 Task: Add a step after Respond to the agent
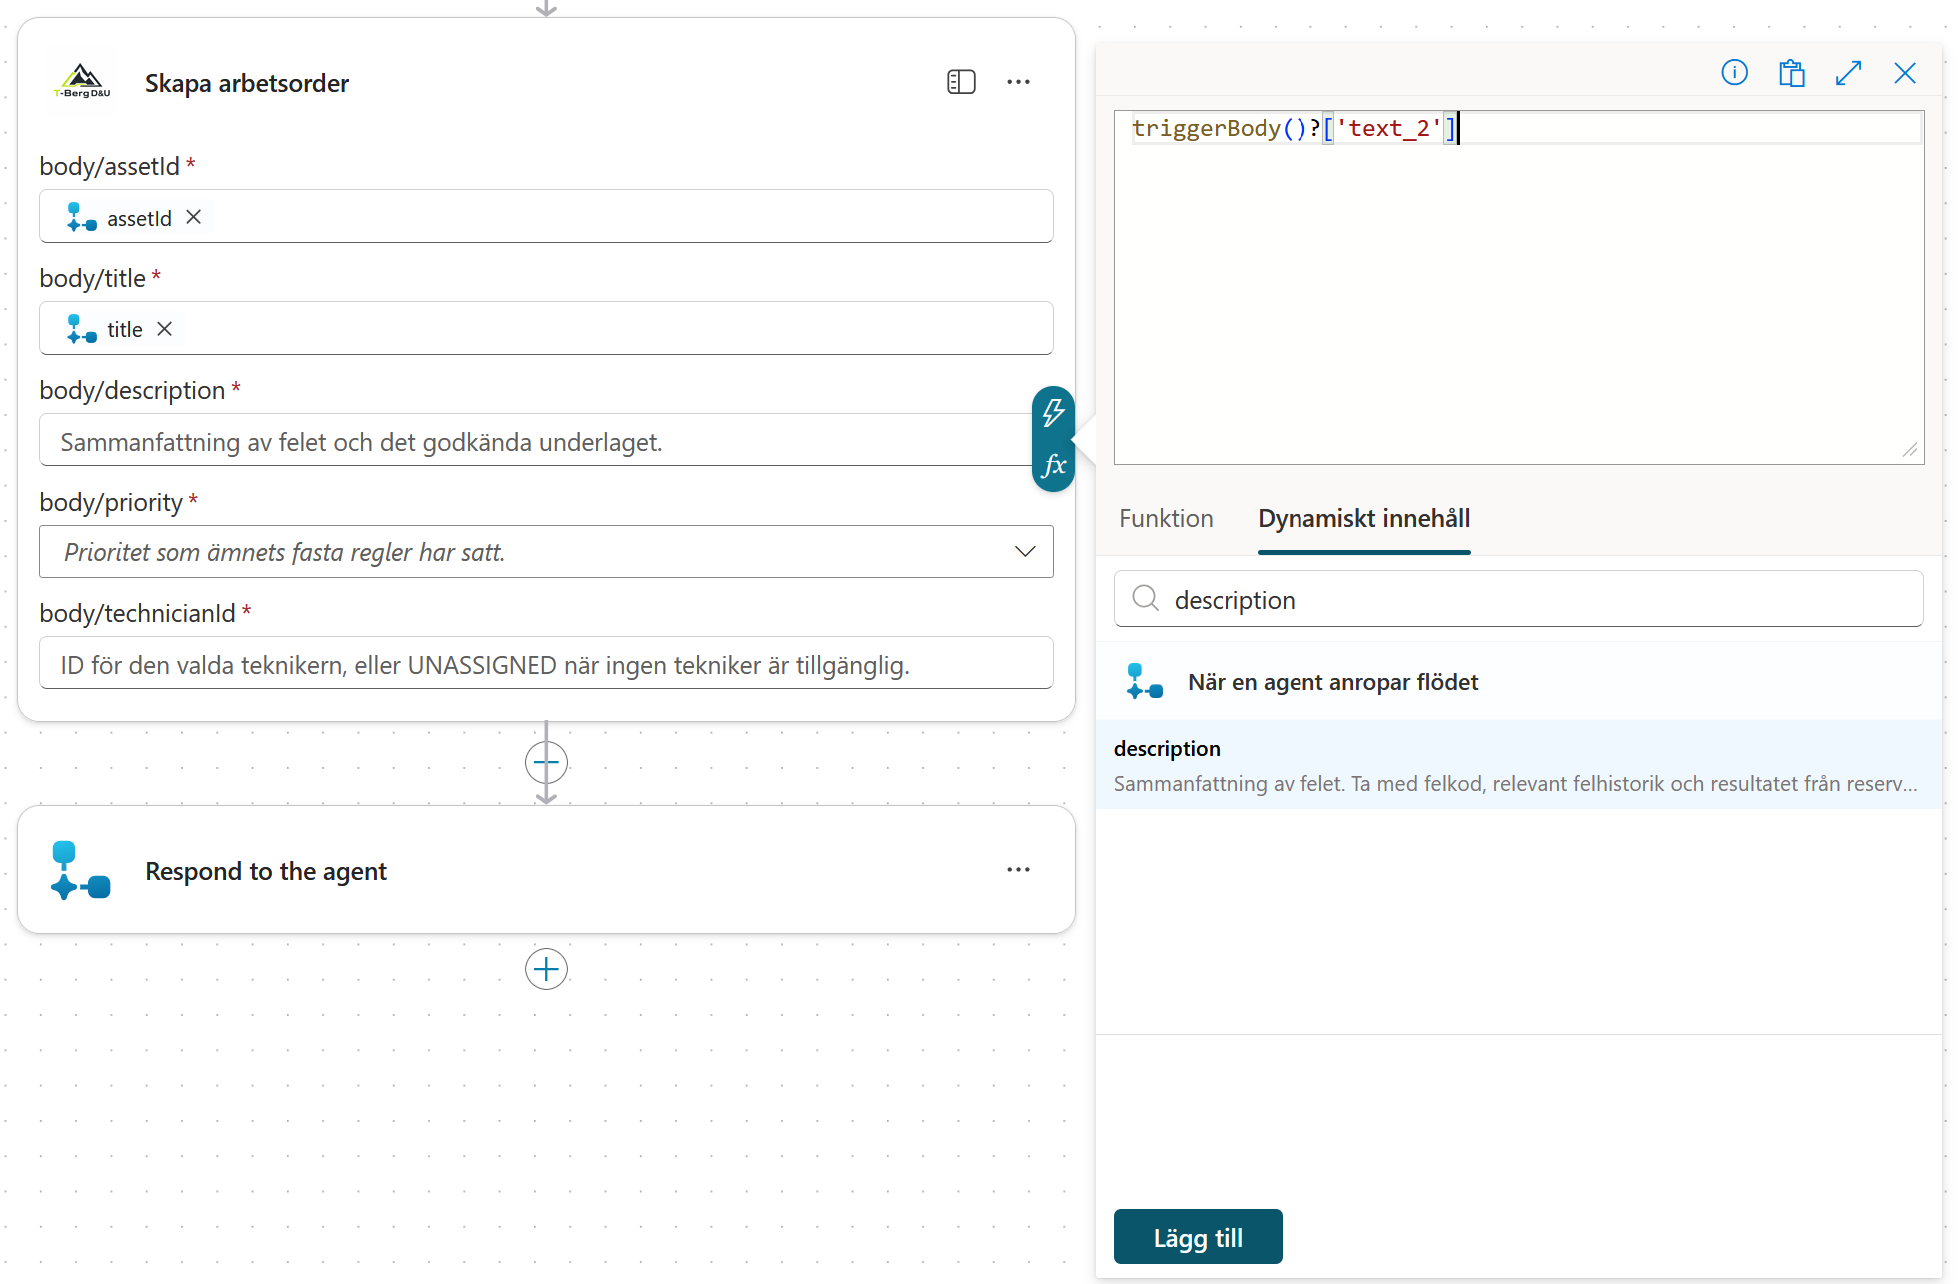[x=546, y=969]
